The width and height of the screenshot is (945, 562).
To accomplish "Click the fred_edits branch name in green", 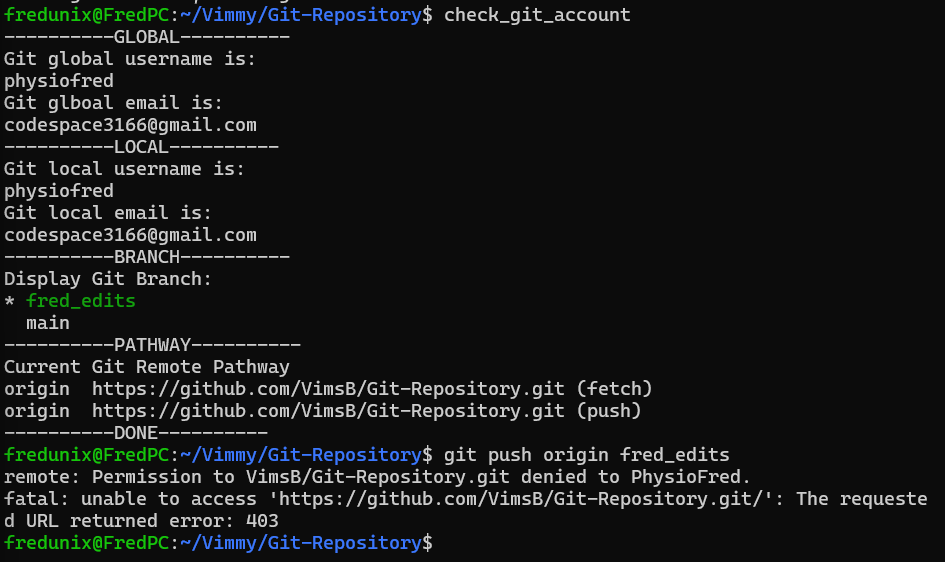I will 81,301.
